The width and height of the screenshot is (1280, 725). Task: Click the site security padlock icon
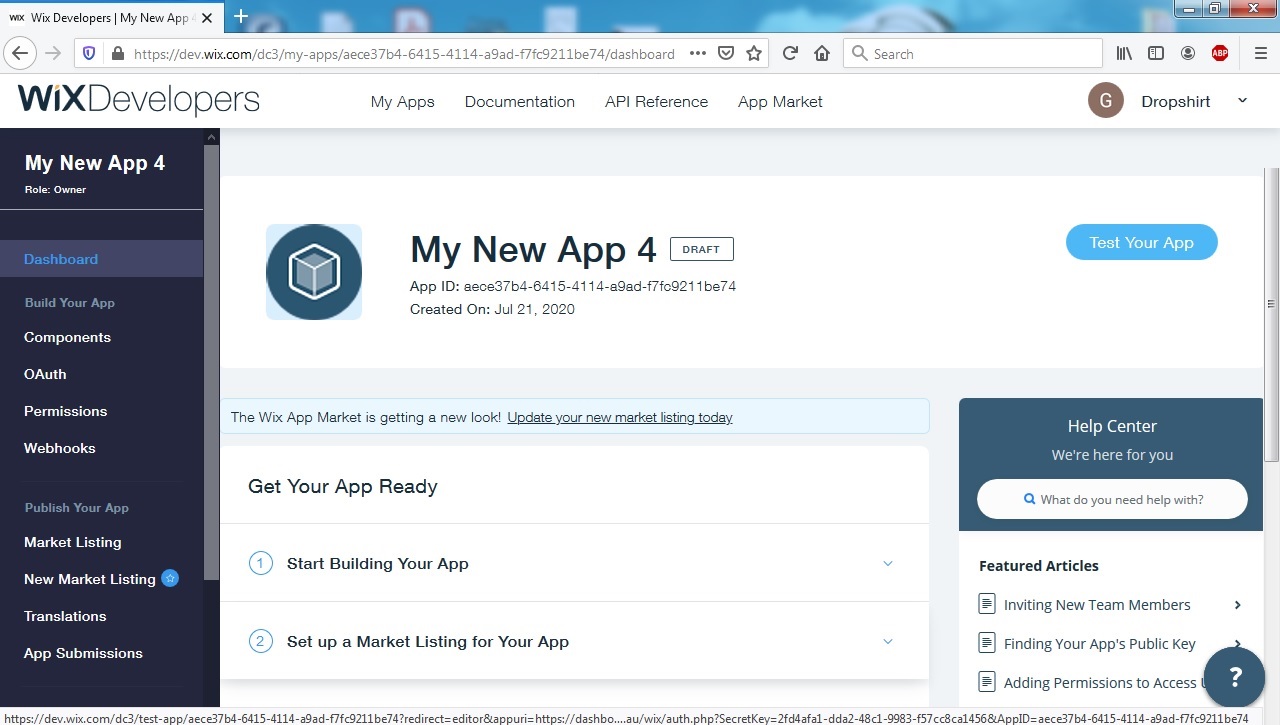click(118, 54)
